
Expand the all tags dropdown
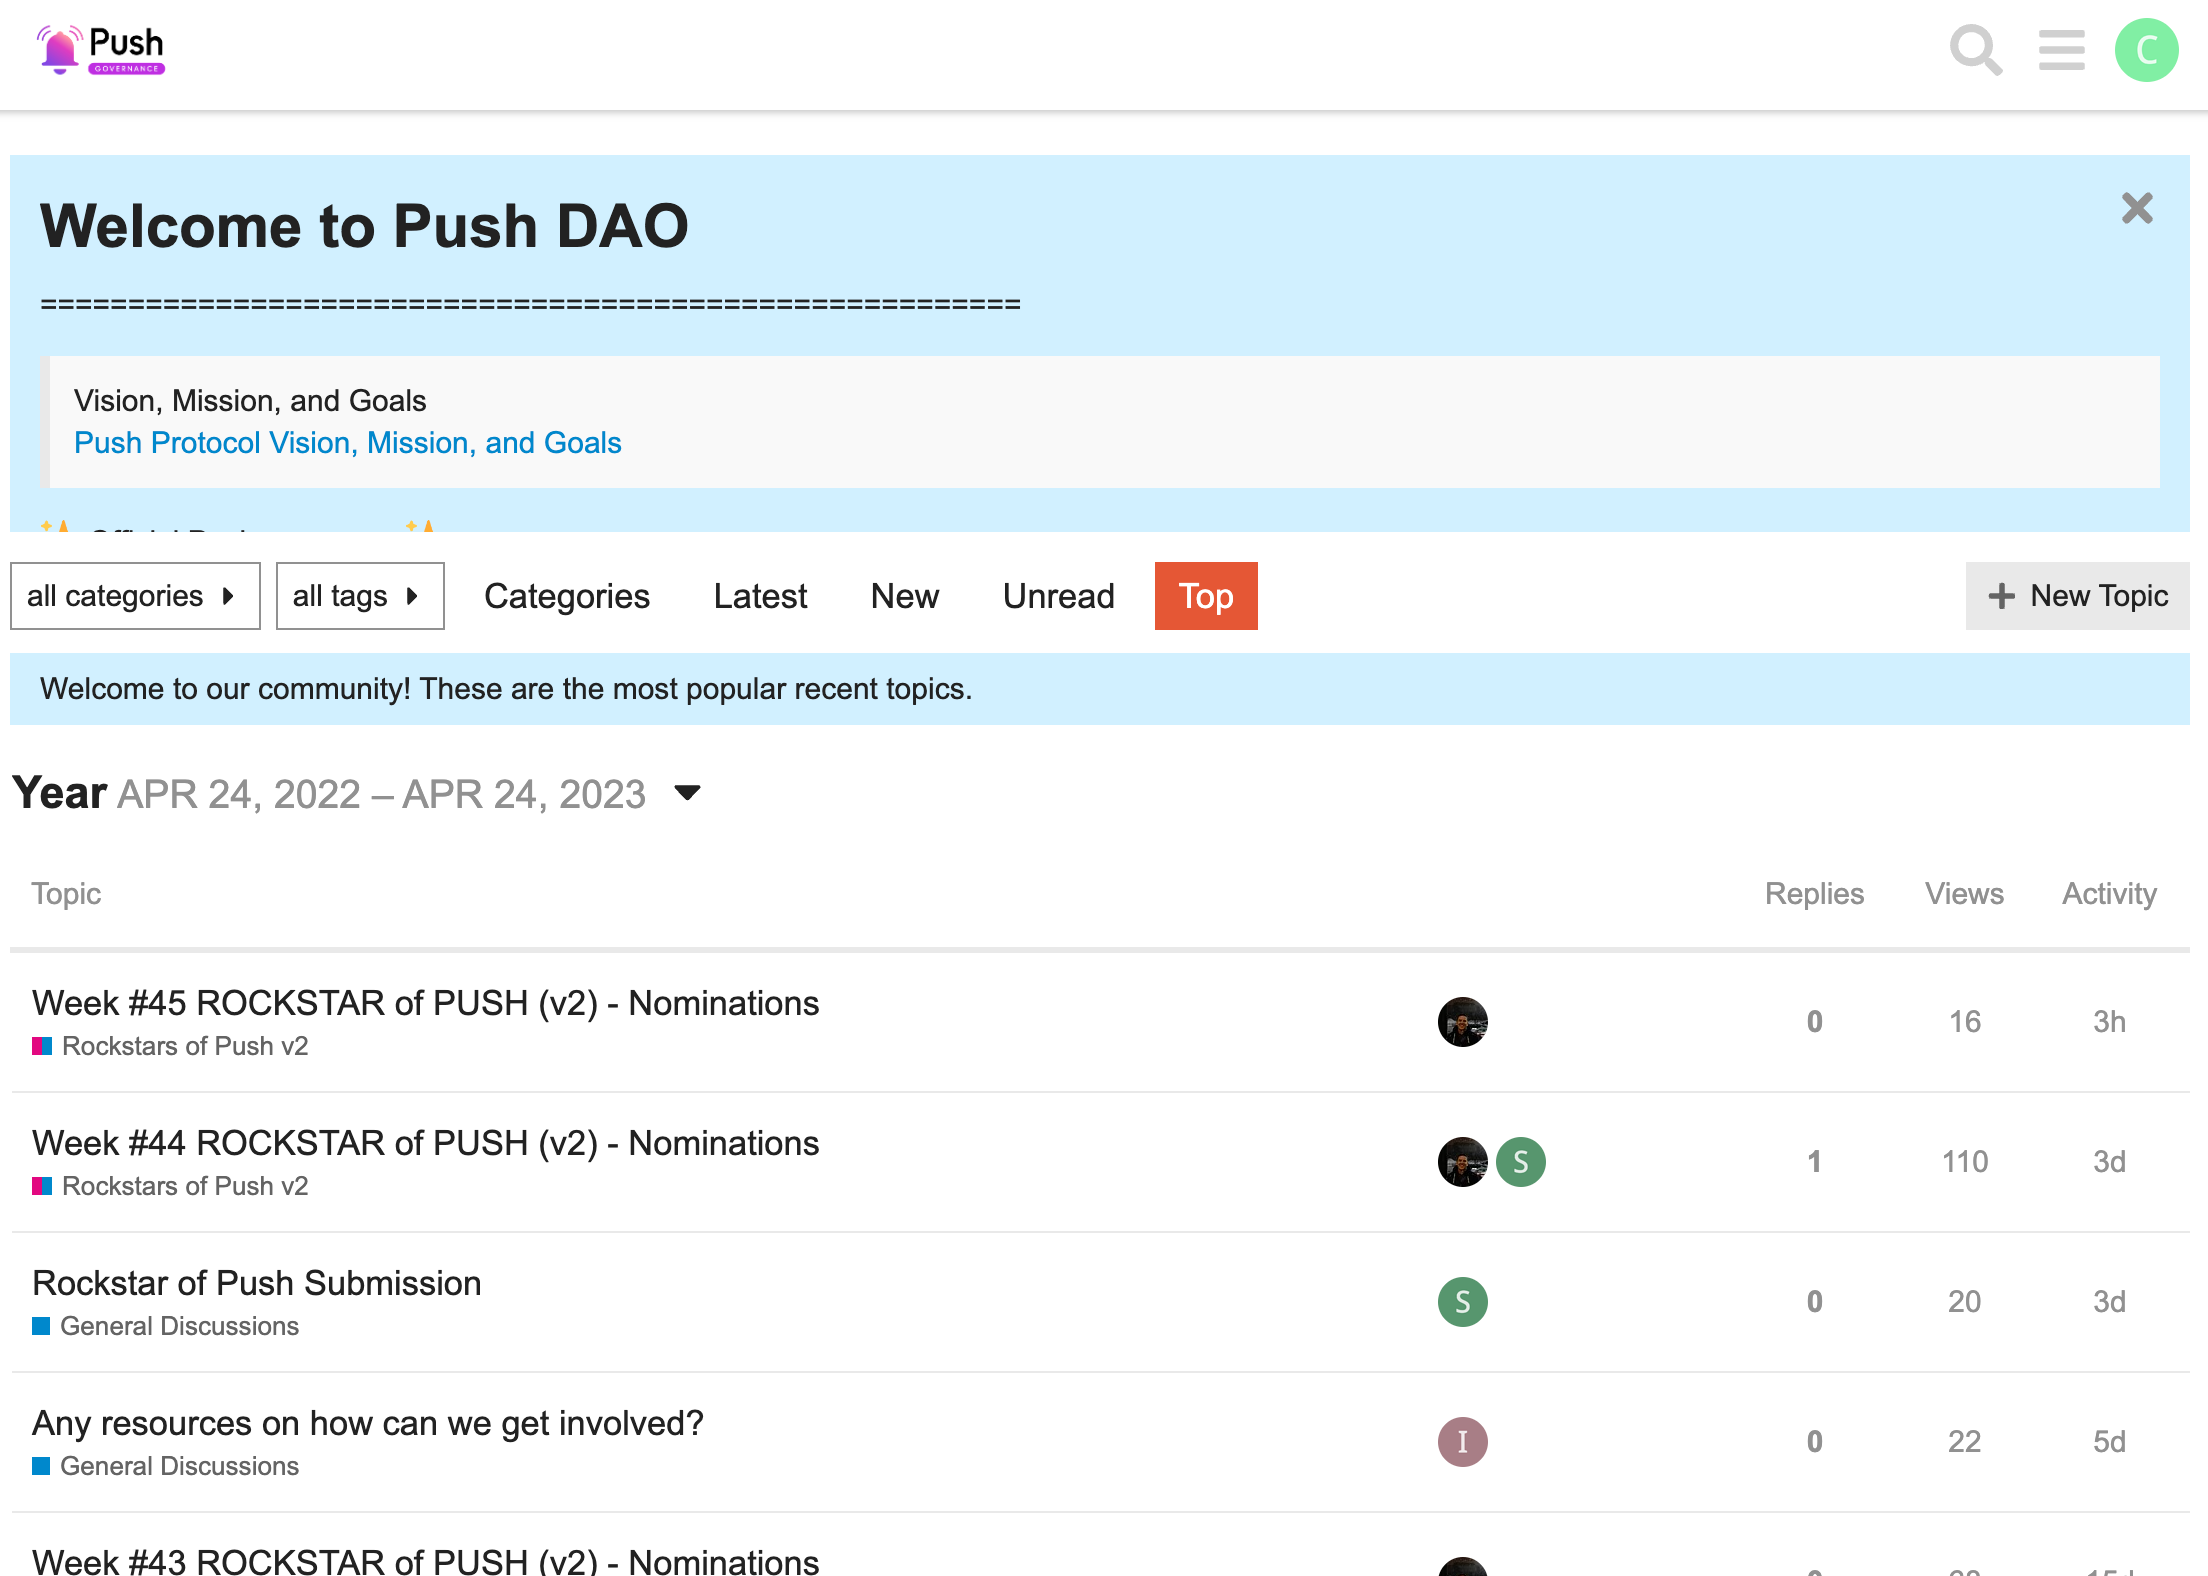point(359,596)
